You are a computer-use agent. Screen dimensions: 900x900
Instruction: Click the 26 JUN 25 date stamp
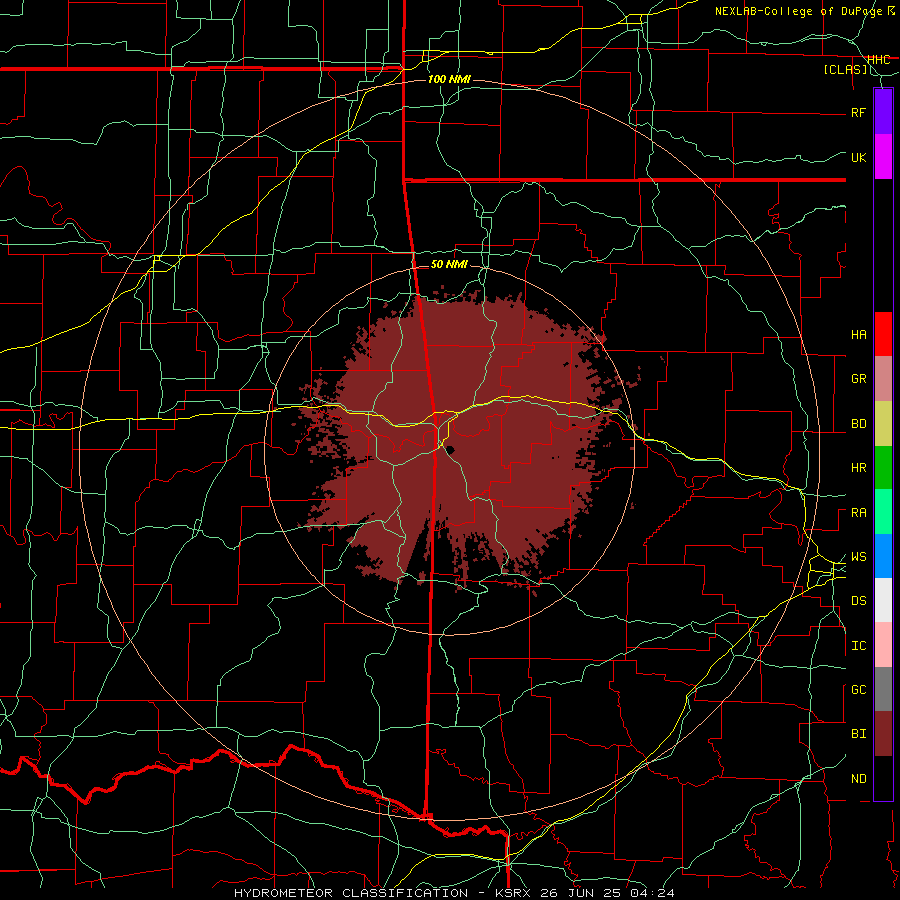click(580, 893)
